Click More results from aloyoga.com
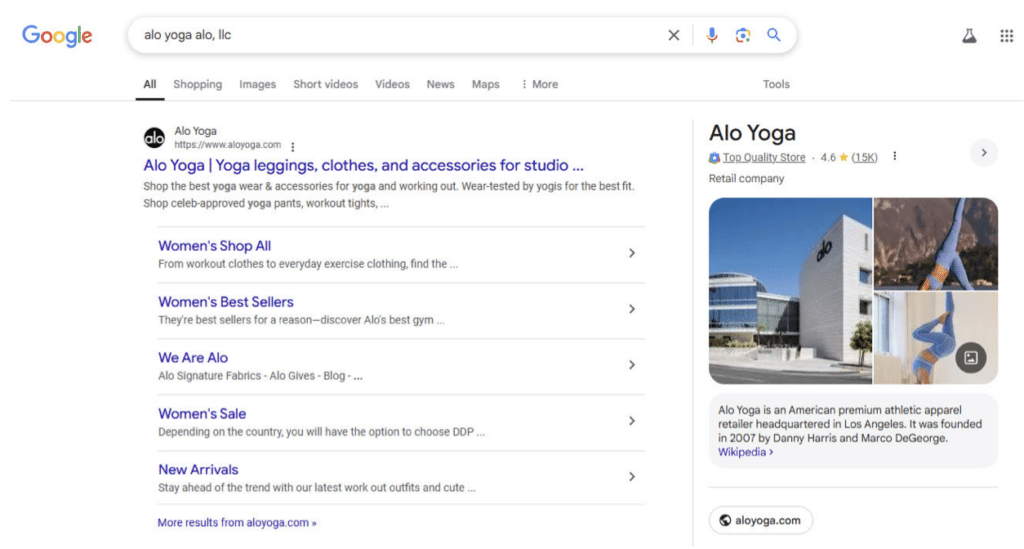Image resolution: width=1024 pixels, height=549 pixels. point(236,523)
